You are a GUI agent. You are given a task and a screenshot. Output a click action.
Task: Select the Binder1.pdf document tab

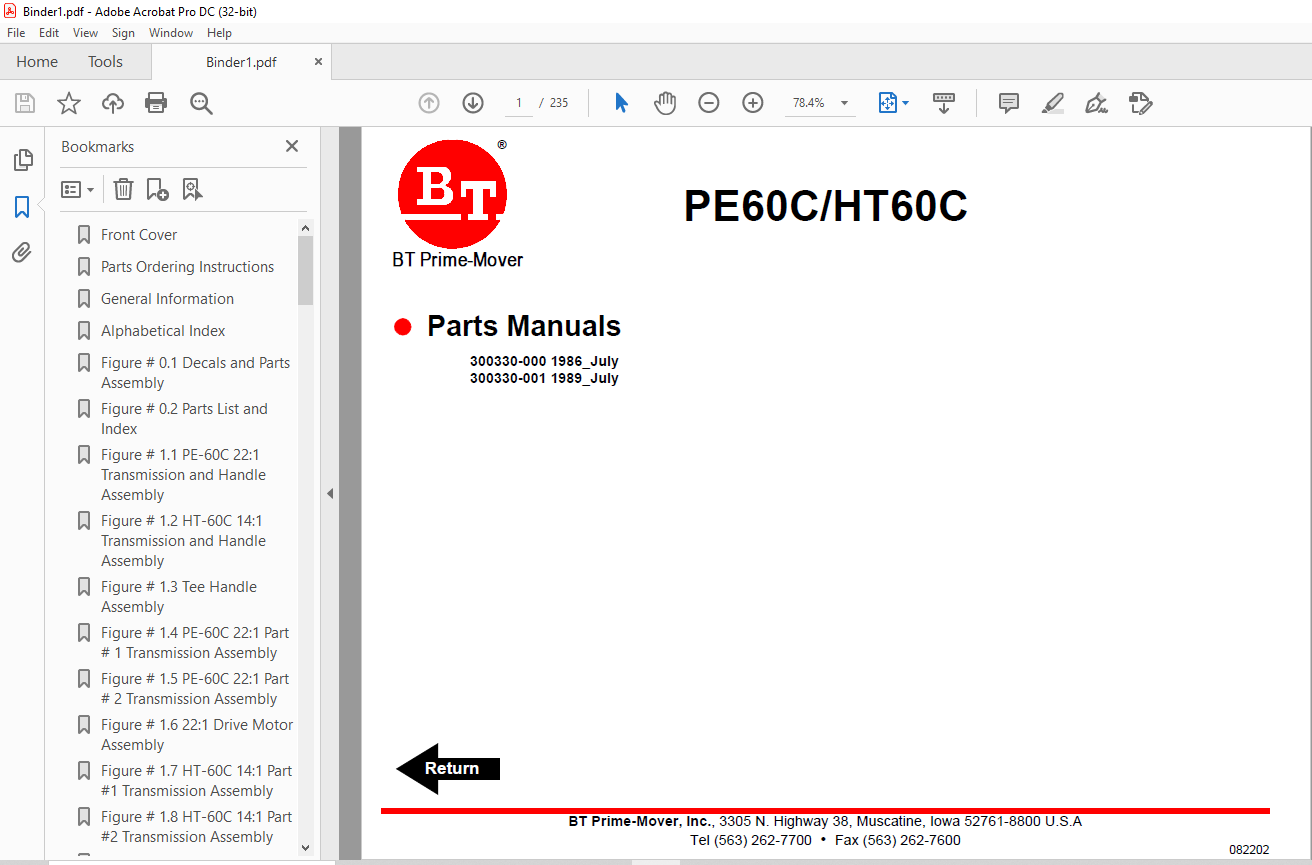pyautogui.click(x=241, y=61)
